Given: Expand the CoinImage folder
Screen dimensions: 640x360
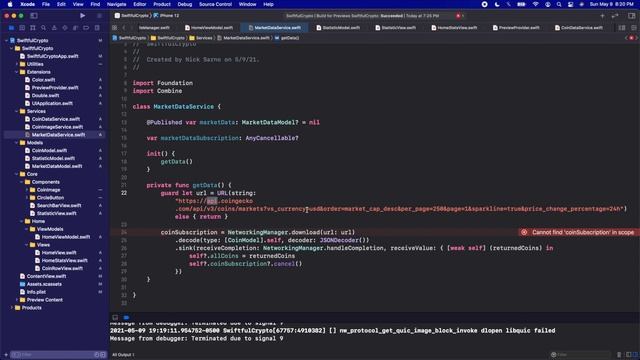Looking at the screenshot, I should (x=27, y=190).
